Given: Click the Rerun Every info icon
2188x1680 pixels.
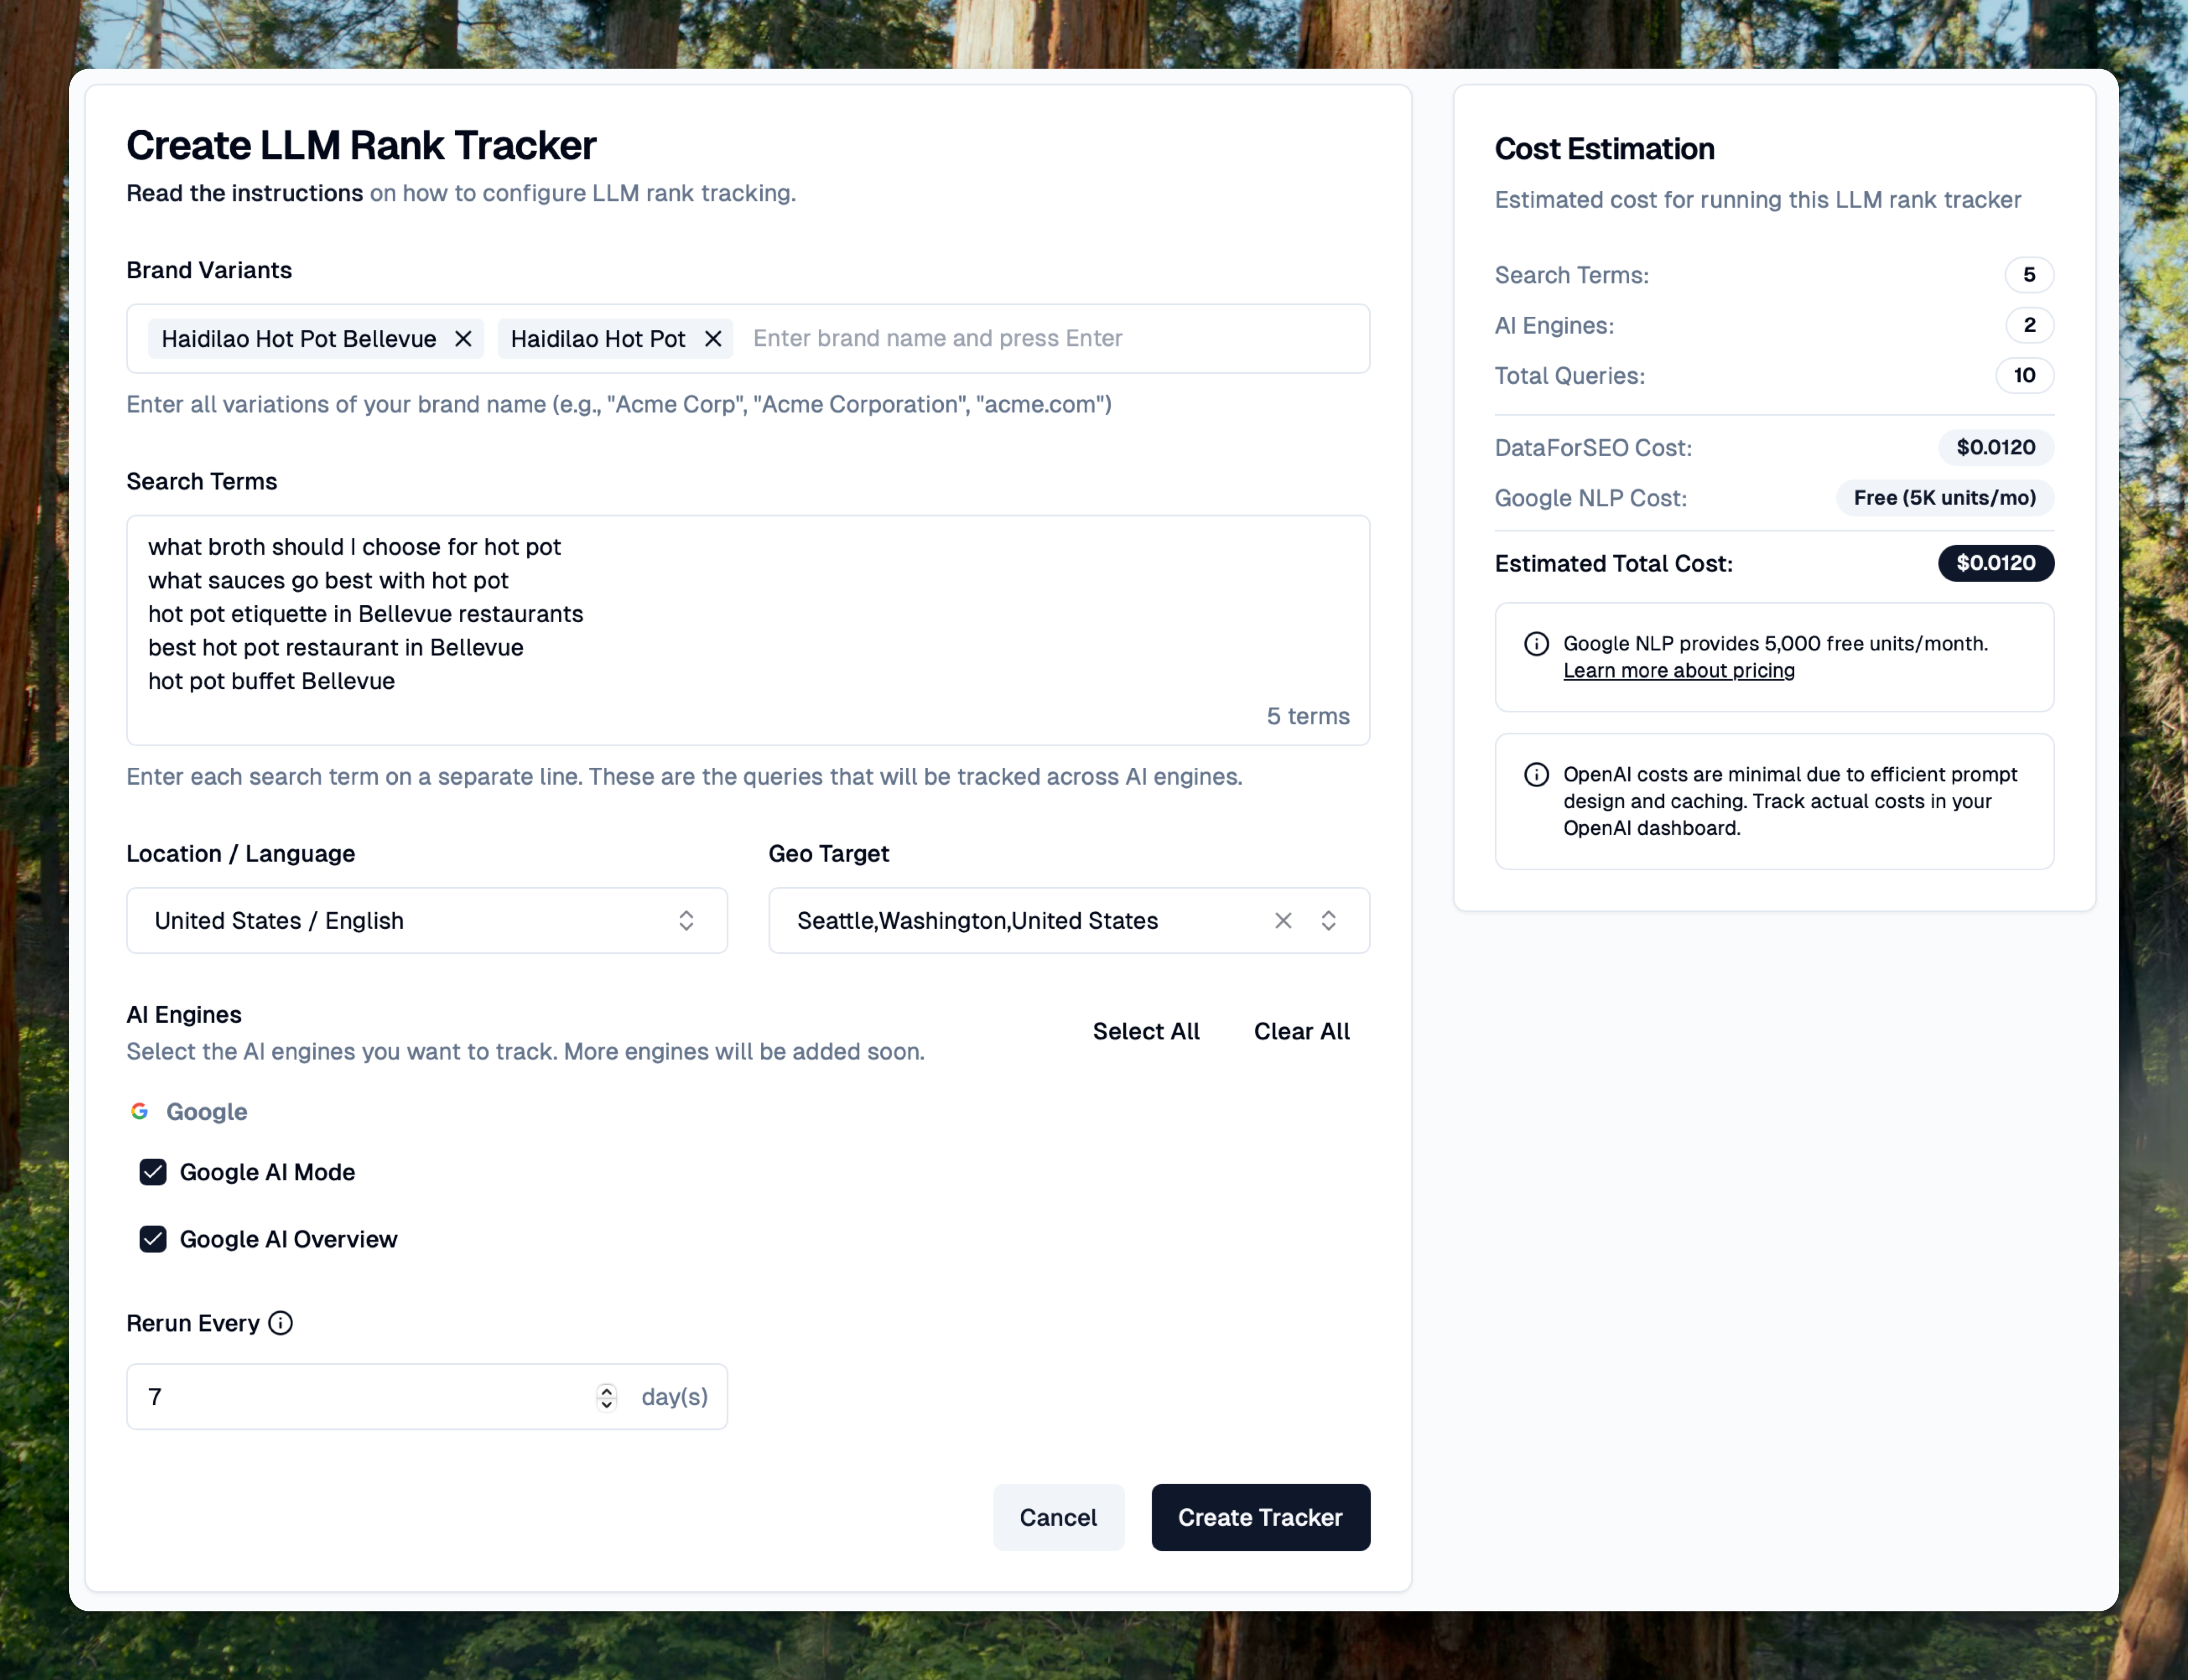Looking at the screenshot, I should tap(281, 1323).
